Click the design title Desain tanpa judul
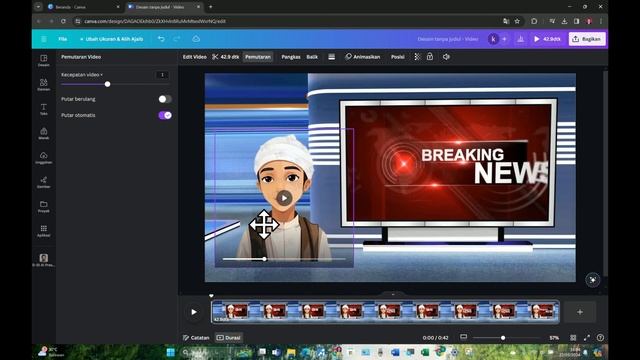This screenshot has height=360, width=640. point(448,39)
